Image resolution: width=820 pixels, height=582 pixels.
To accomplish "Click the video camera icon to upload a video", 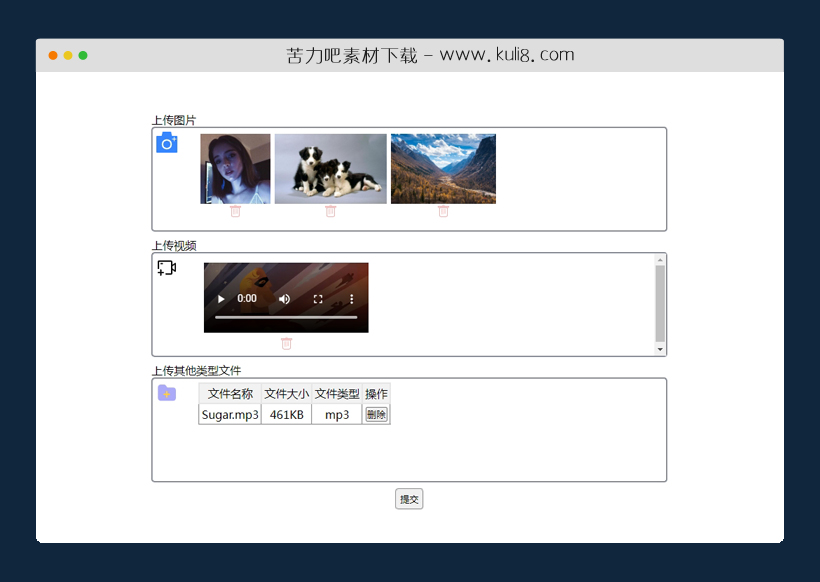I will click(166, 267).
